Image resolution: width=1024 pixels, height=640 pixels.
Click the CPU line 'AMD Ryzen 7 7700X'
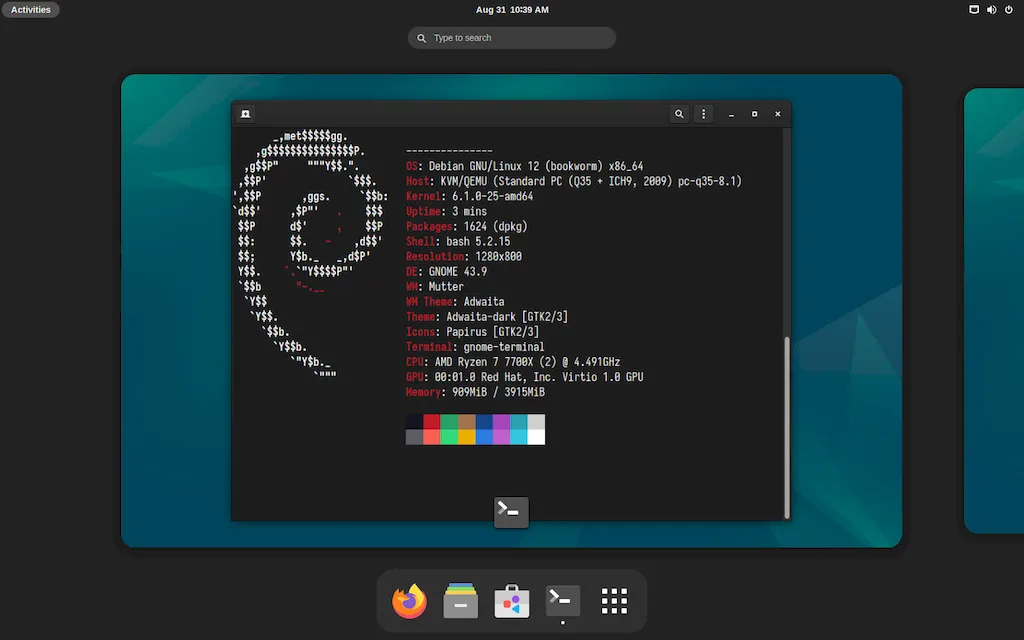[x=484, y=362]
